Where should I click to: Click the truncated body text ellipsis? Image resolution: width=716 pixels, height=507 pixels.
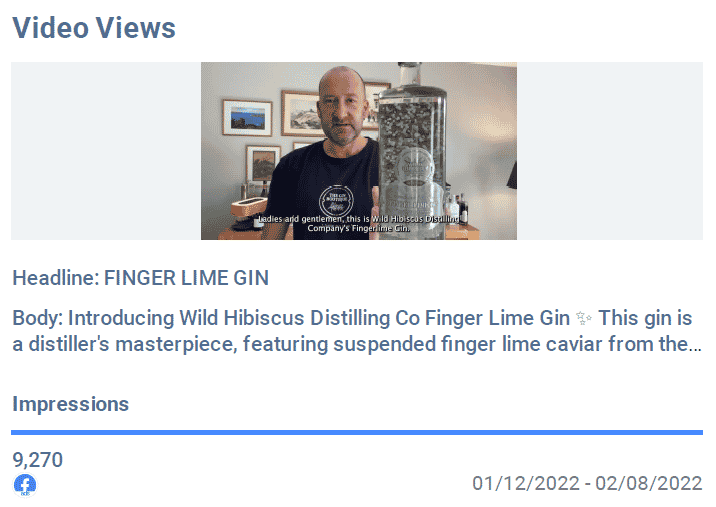(695, 347)
